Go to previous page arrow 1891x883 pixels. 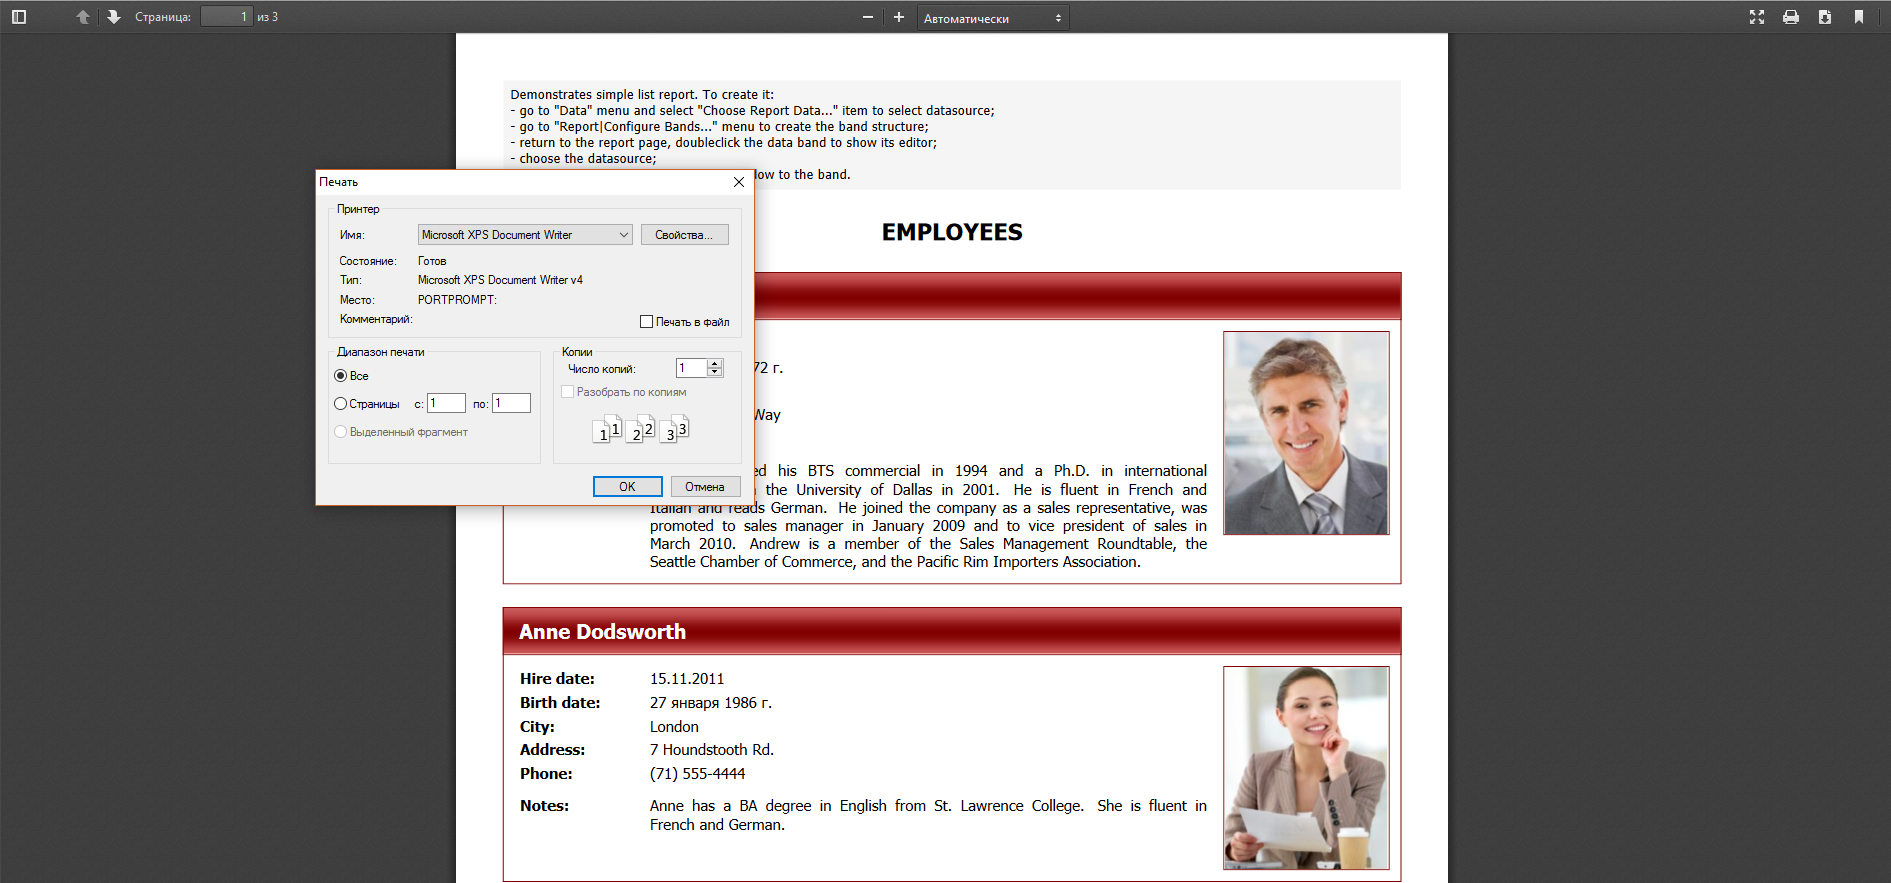83,17
